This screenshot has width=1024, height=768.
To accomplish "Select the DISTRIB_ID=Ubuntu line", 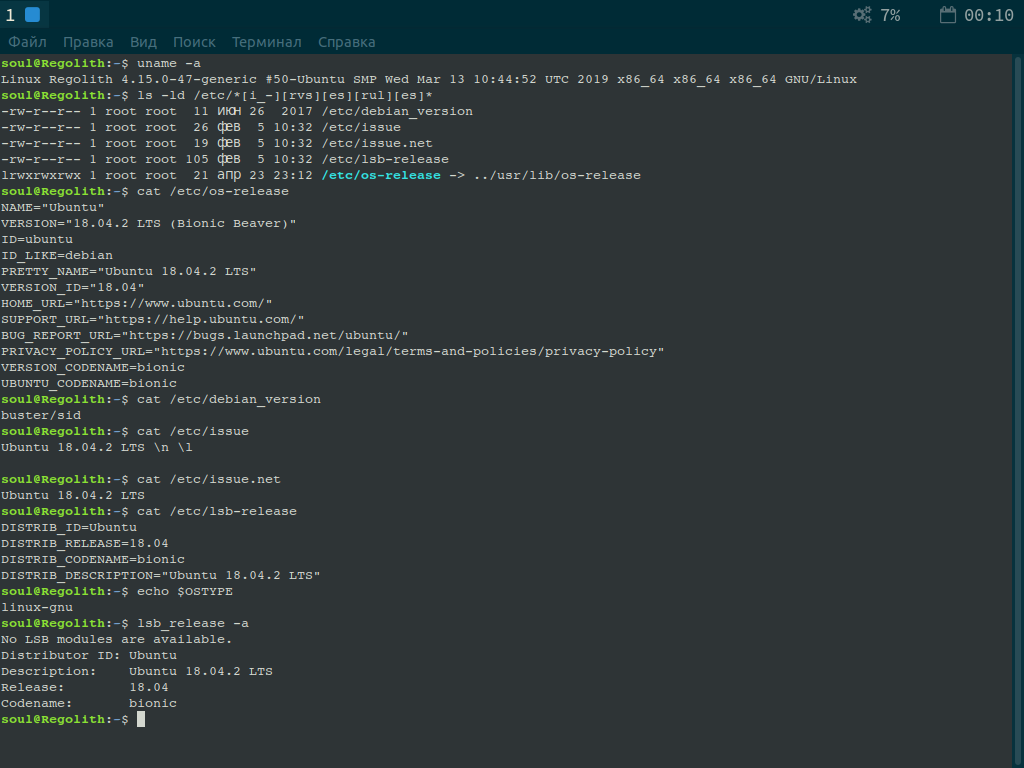I will (69, 528).
